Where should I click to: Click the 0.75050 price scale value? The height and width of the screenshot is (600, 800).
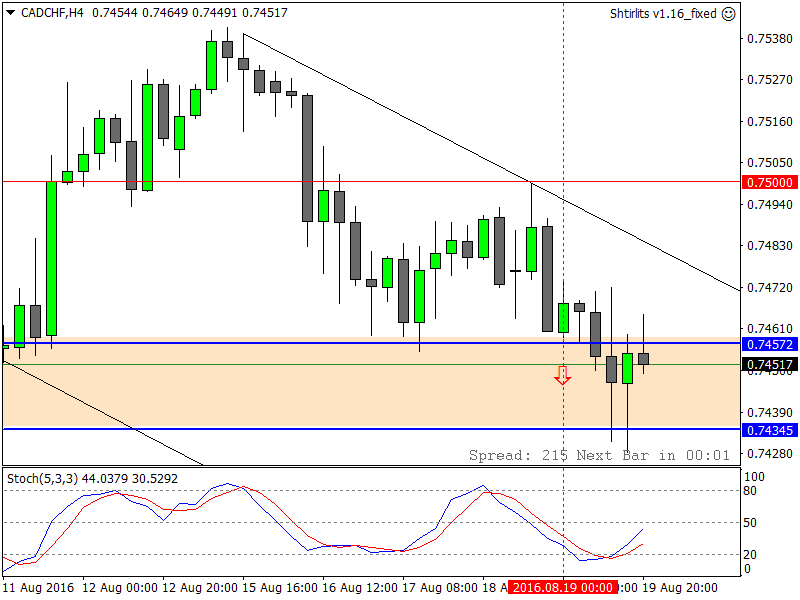769,163
